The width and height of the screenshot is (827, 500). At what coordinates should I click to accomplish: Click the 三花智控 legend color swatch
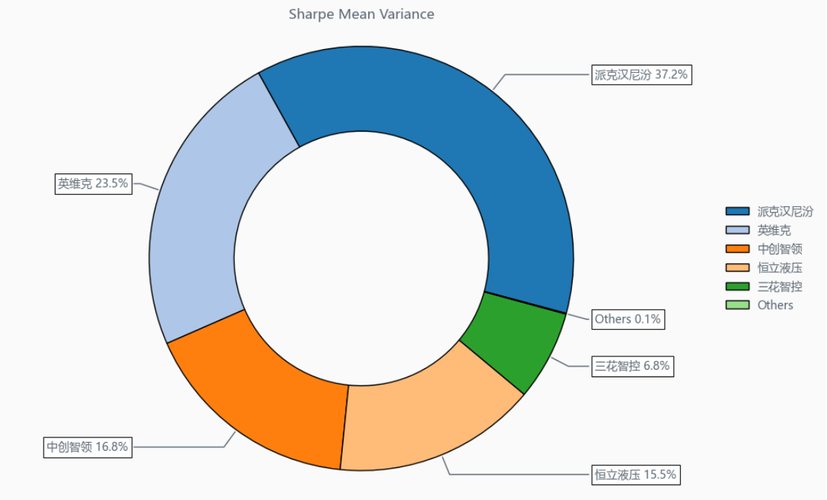(737, 286)
